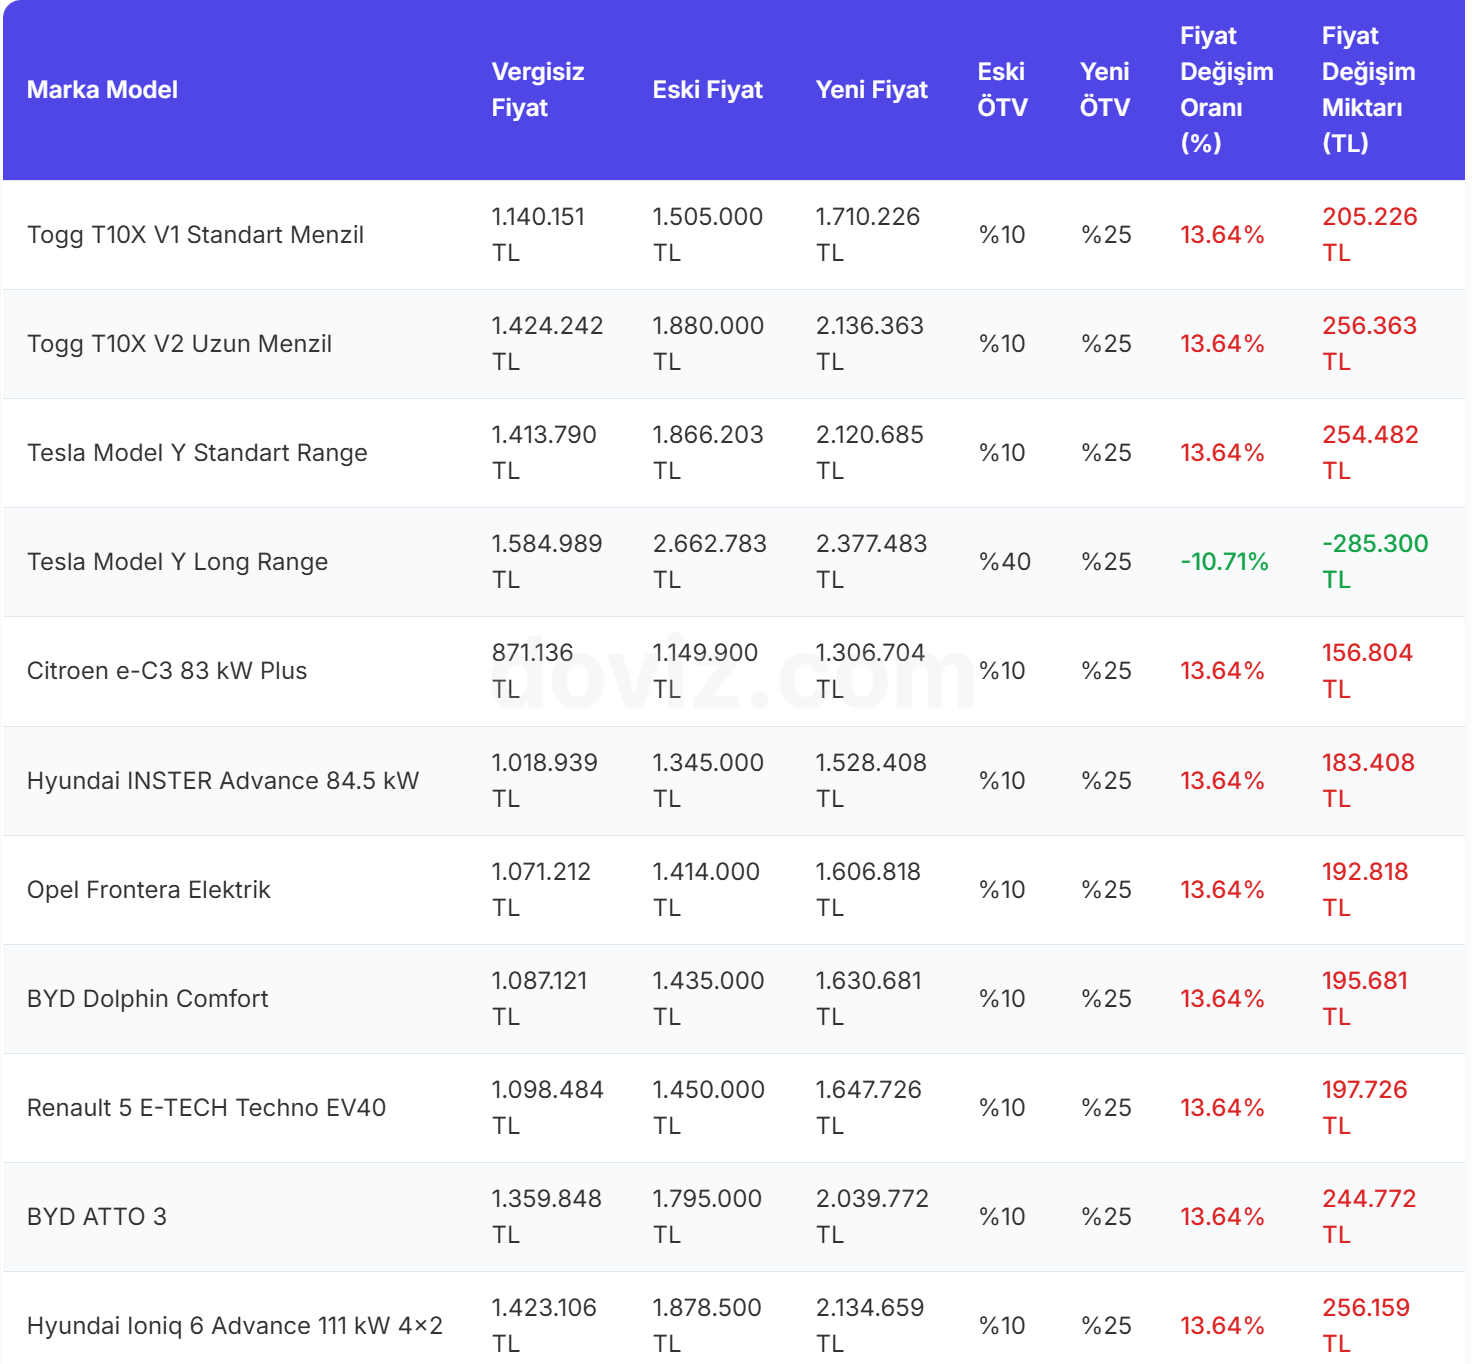Select the Eski ÖTV column header
The width and height of the screenshot is (1472, 1364).
tap(1002, 90)
